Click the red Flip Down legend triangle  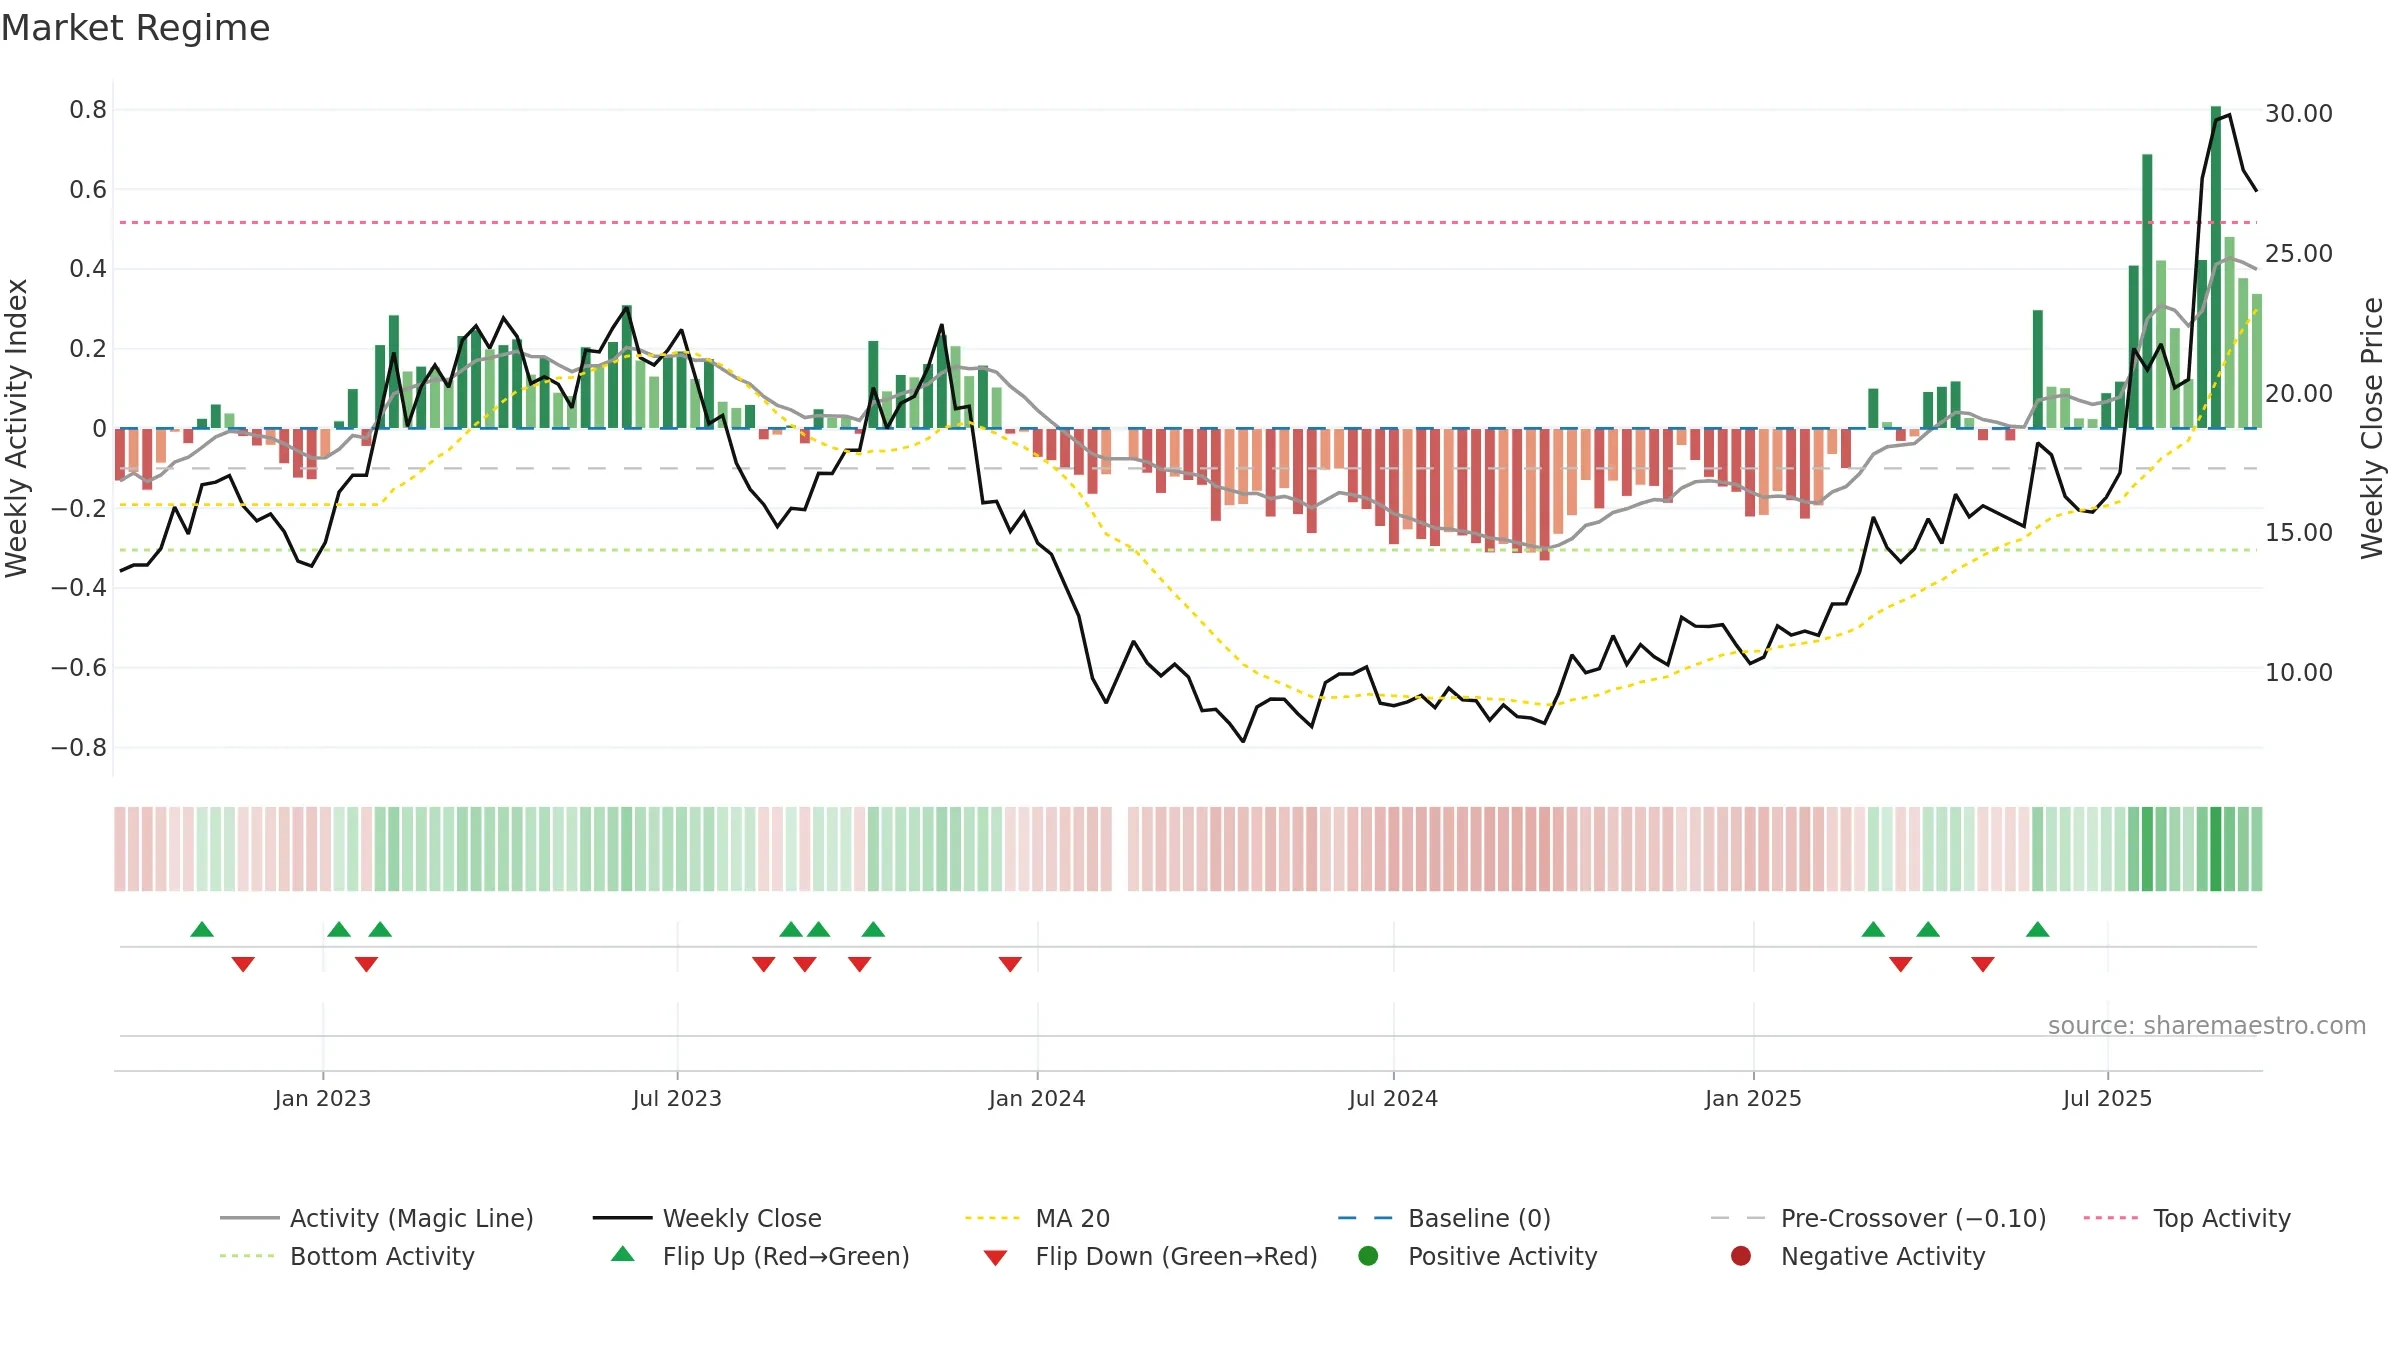click(995, 1258)
